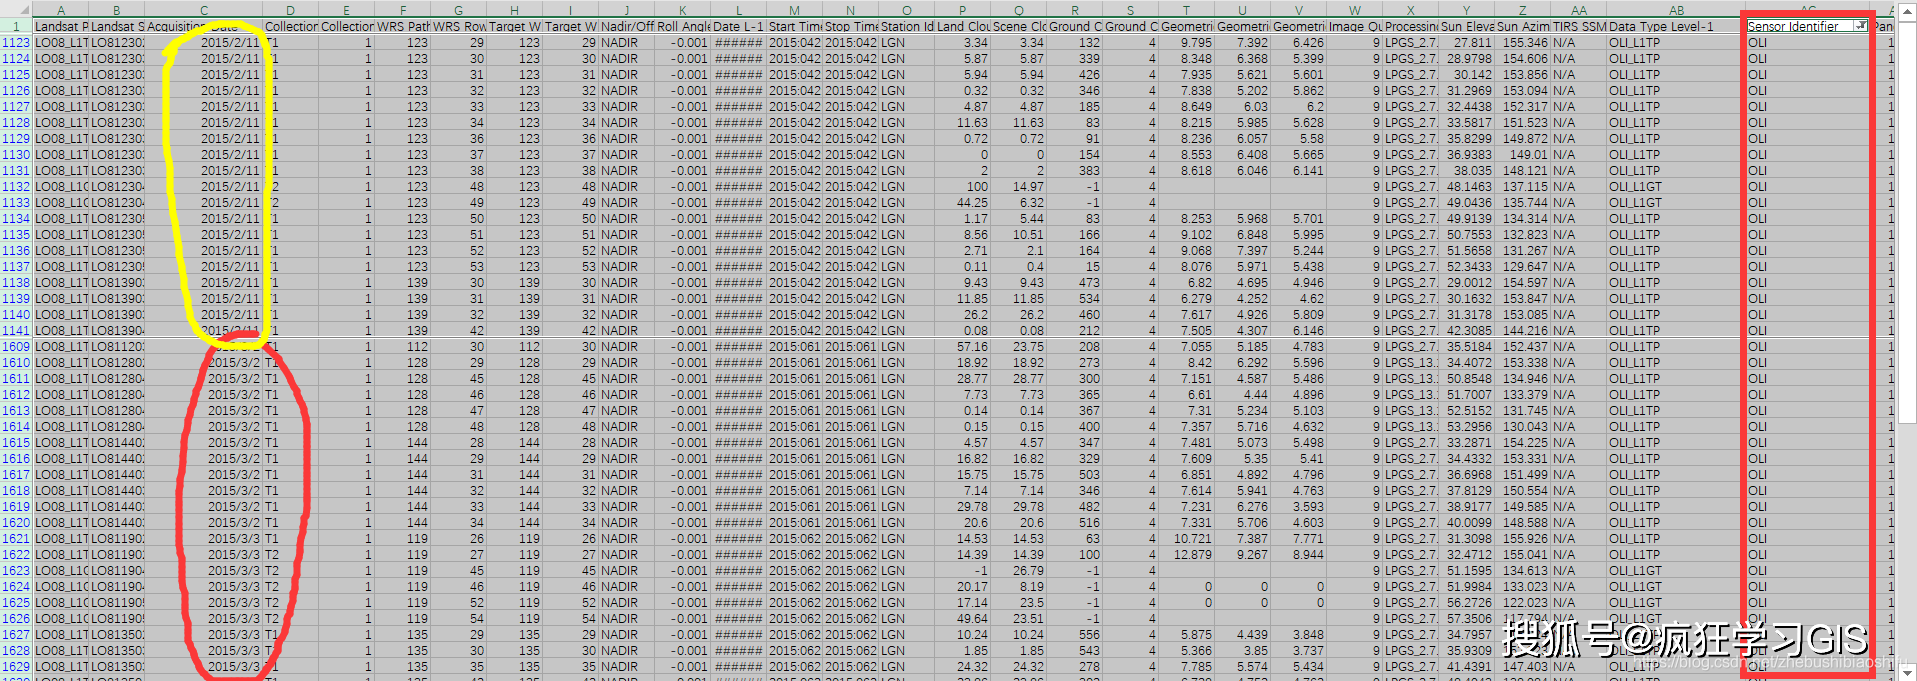The width and height of the screenshot is (1917, 681).
Task: Click the Acquisition Date header cell
Action: 204,27
